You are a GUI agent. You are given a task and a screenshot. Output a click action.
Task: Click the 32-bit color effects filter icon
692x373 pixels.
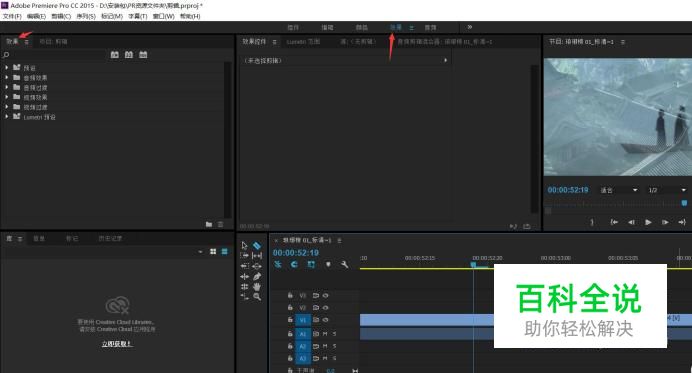click(x=129, y=55)
